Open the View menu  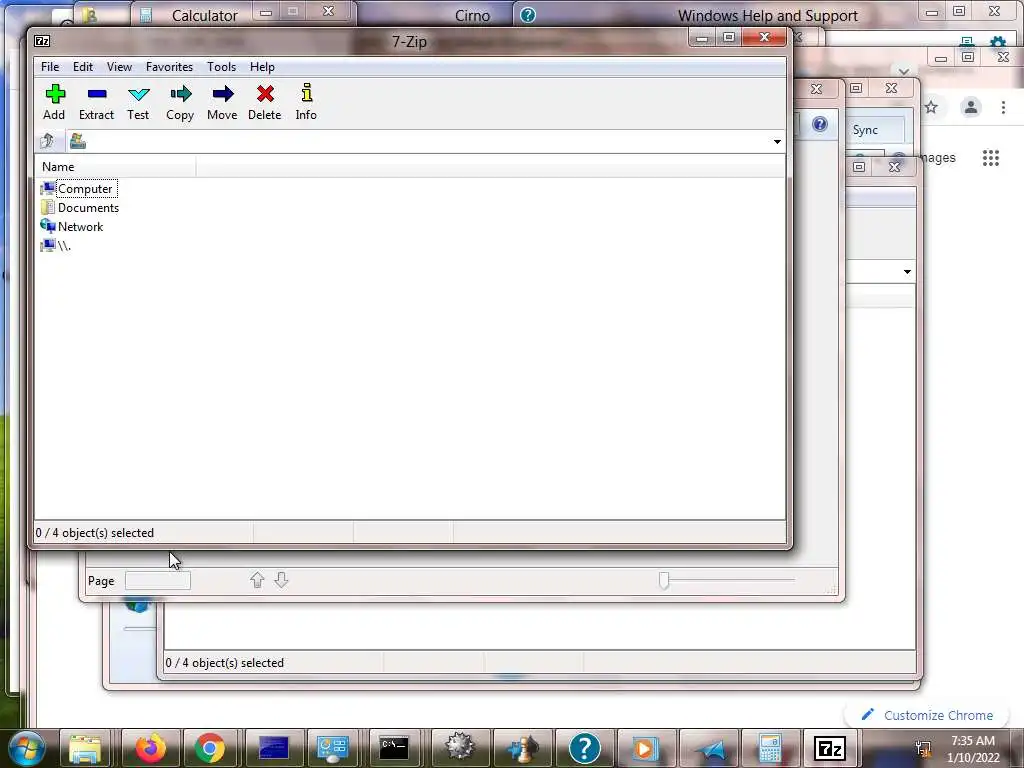pos(119,67)
